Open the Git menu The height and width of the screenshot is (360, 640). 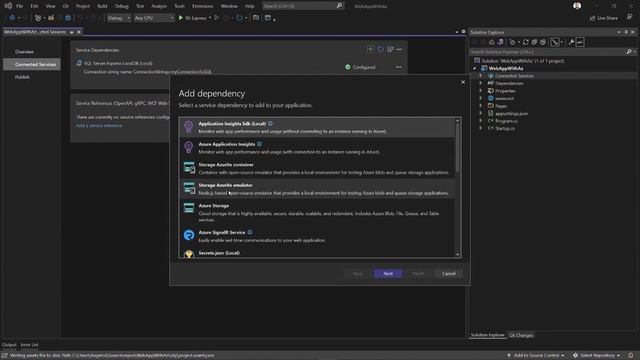tap(66, 6)
